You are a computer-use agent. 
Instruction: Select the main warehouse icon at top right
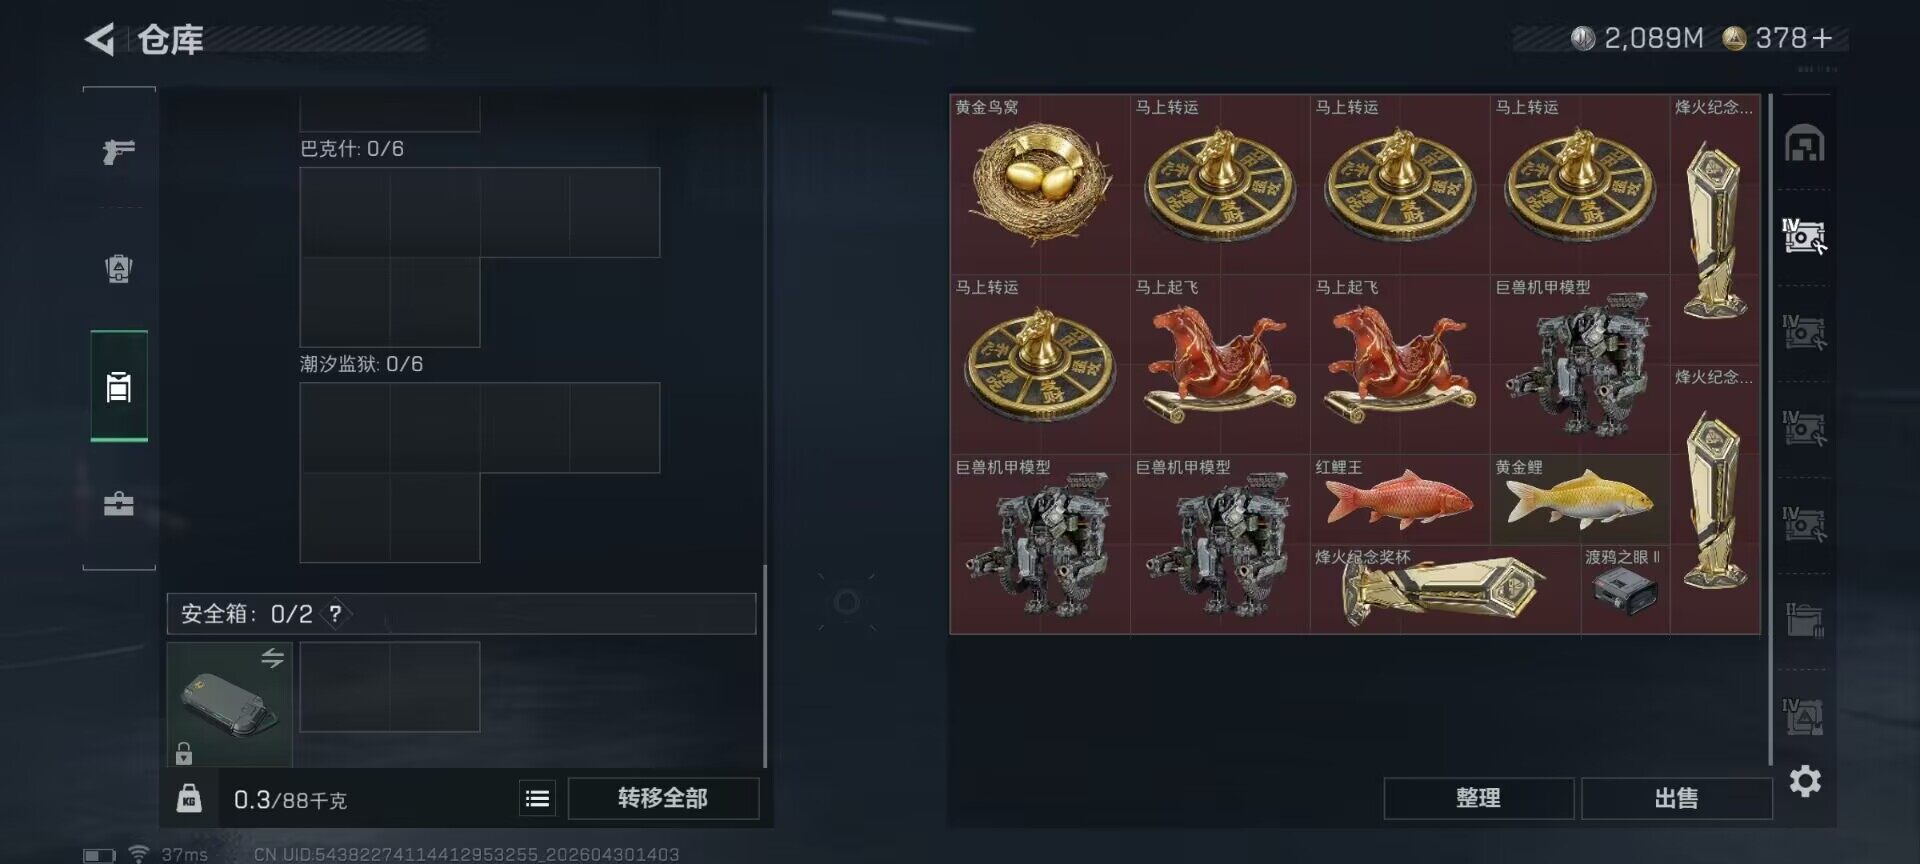pos(1805,144)
